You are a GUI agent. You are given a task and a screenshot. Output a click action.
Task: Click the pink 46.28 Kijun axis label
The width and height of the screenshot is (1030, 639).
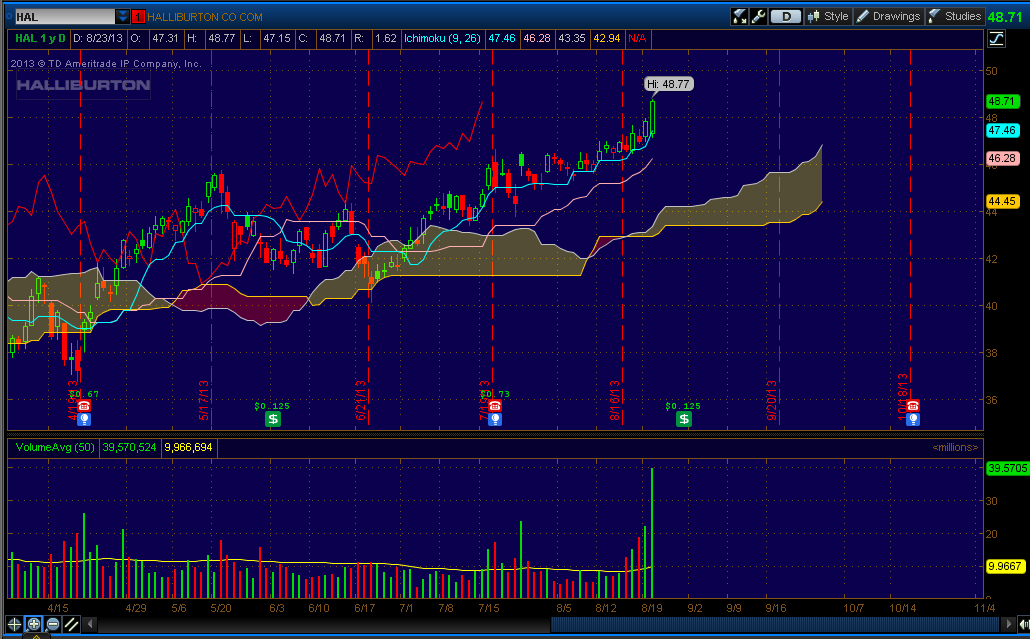pyautogui.click(x=1002, y=158)
